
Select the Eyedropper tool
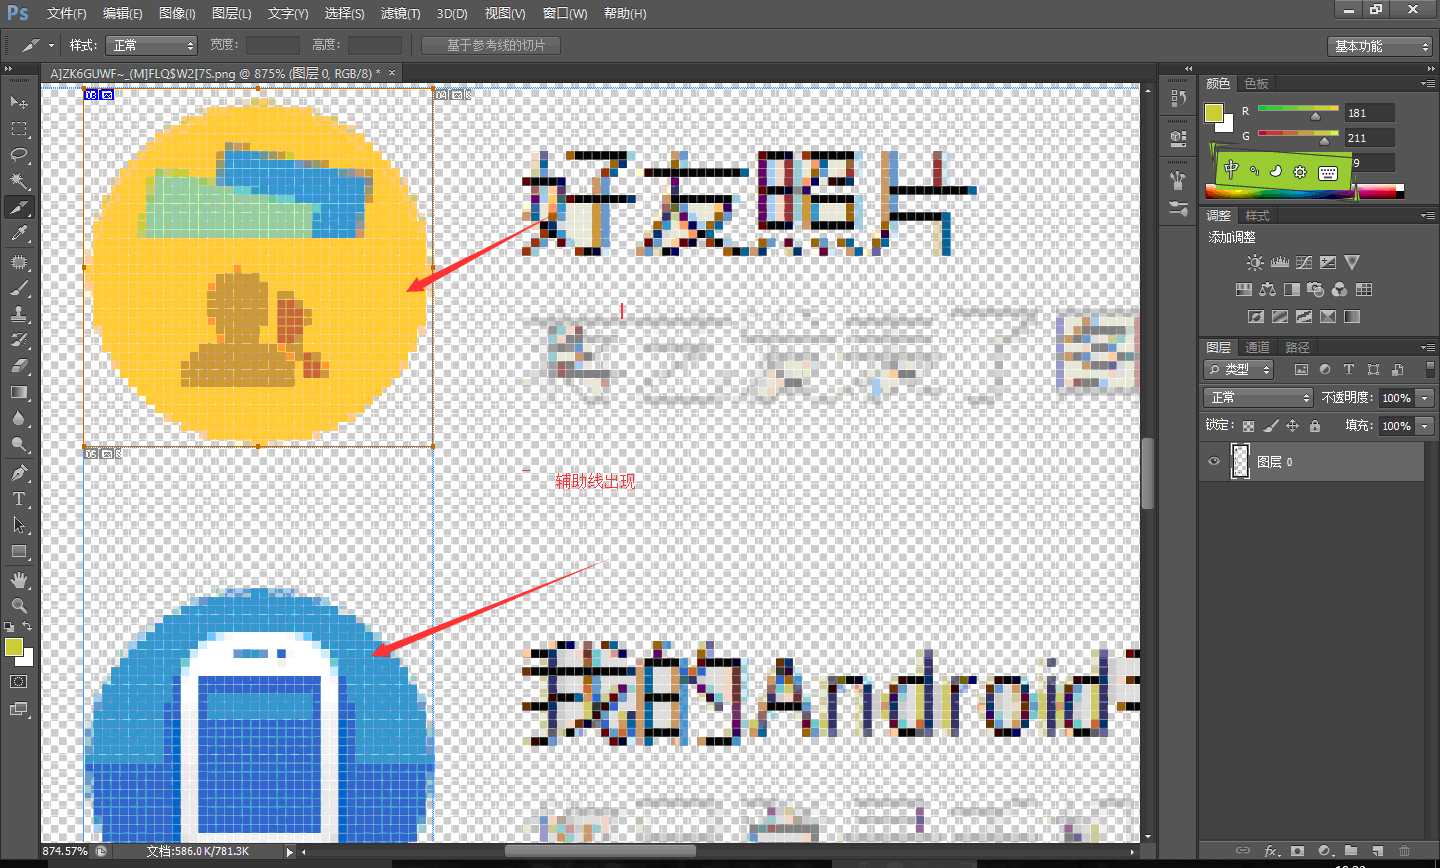click(19, 234)
